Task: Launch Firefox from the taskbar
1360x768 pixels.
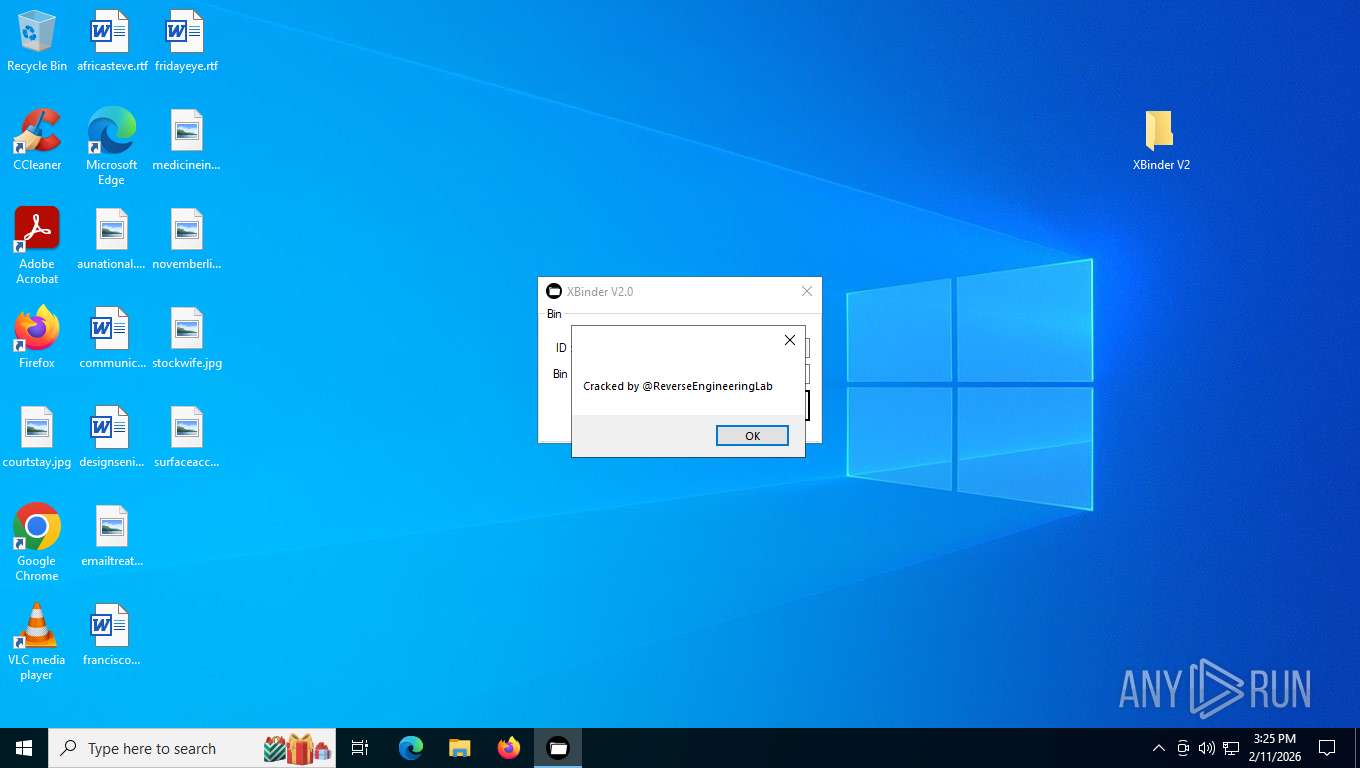Action: pyautogui.click(x=509, y=748)
